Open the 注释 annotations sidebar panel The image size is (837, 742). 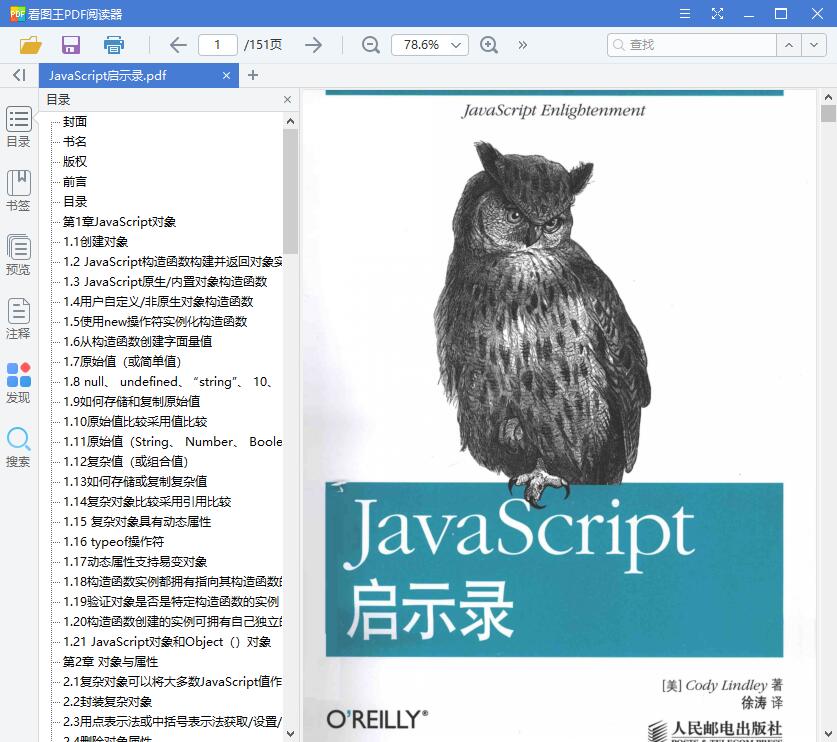pos(19,319)
